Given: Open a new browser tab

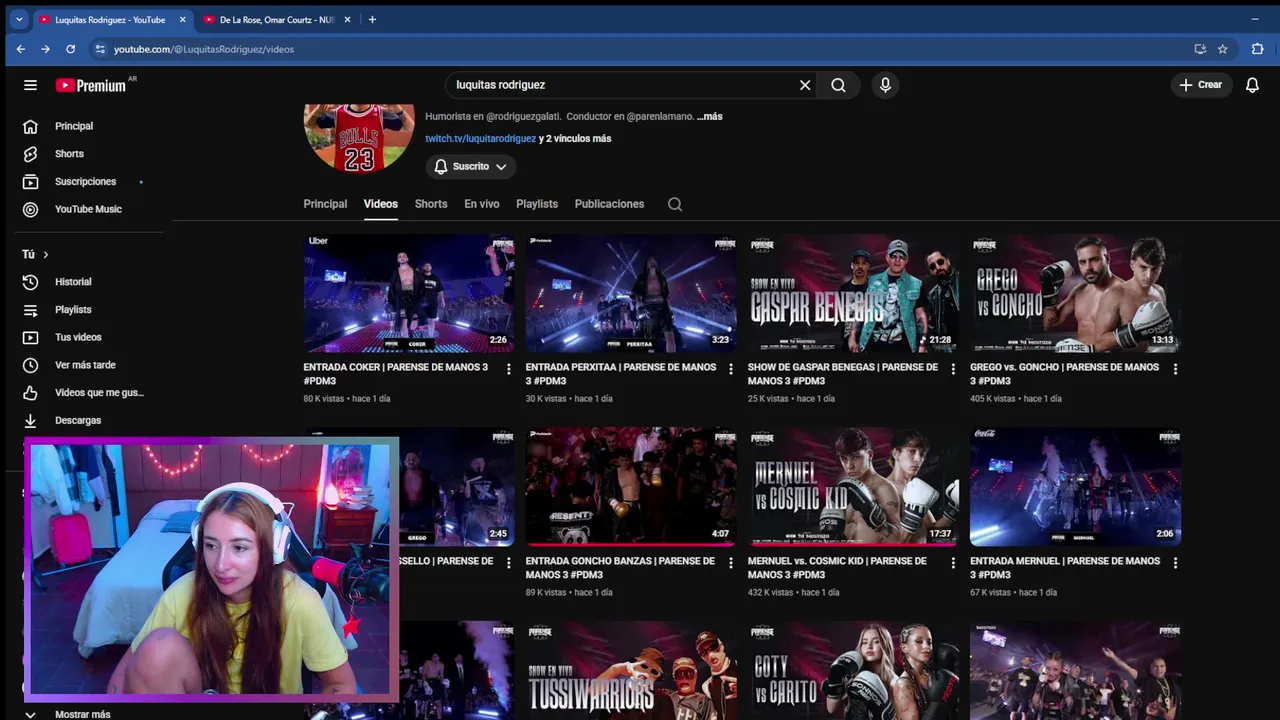Looking at the screenshot, I should [372, 19].
